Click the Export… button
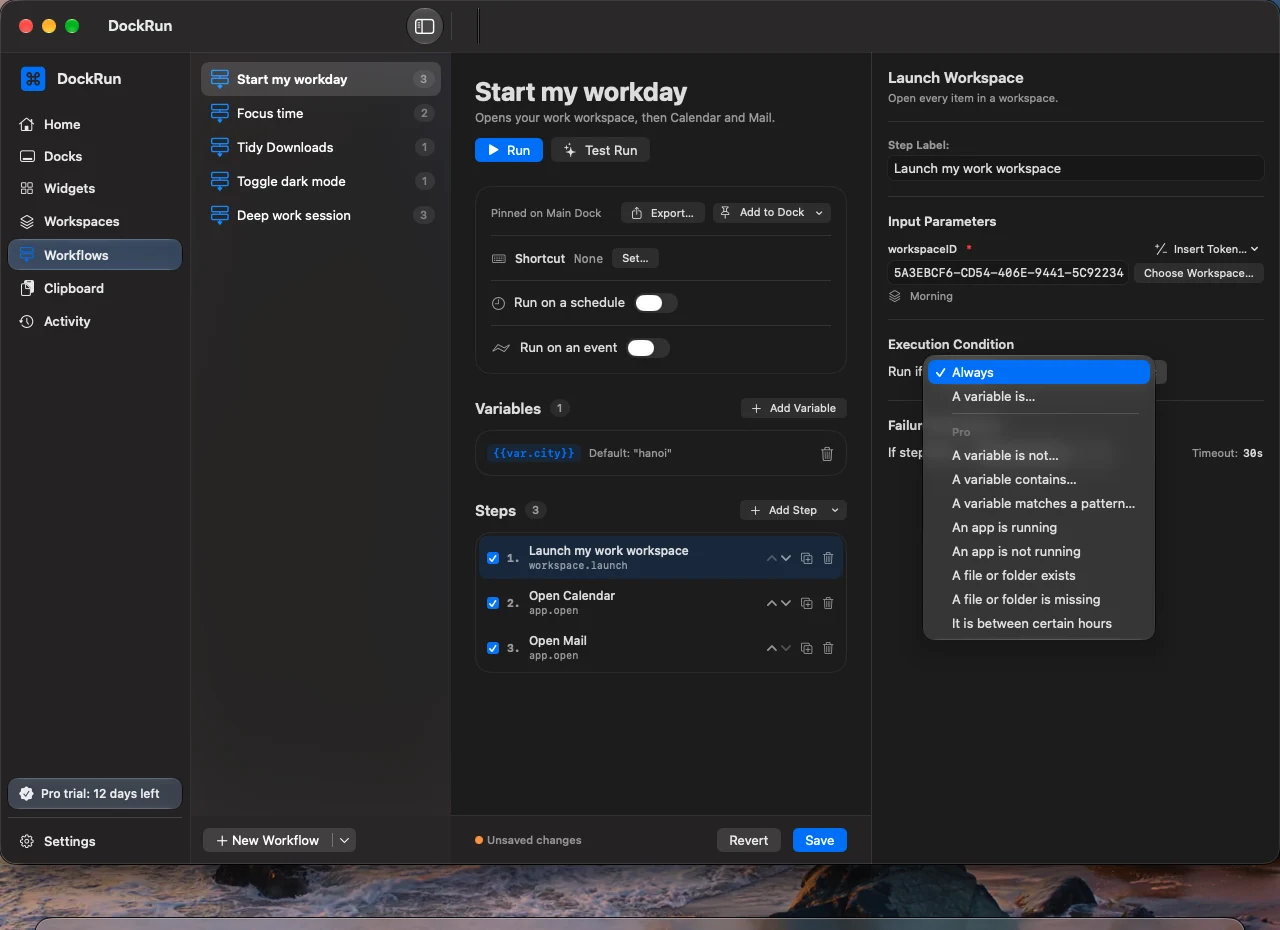Screen dimensions: 1280x930 663,213
